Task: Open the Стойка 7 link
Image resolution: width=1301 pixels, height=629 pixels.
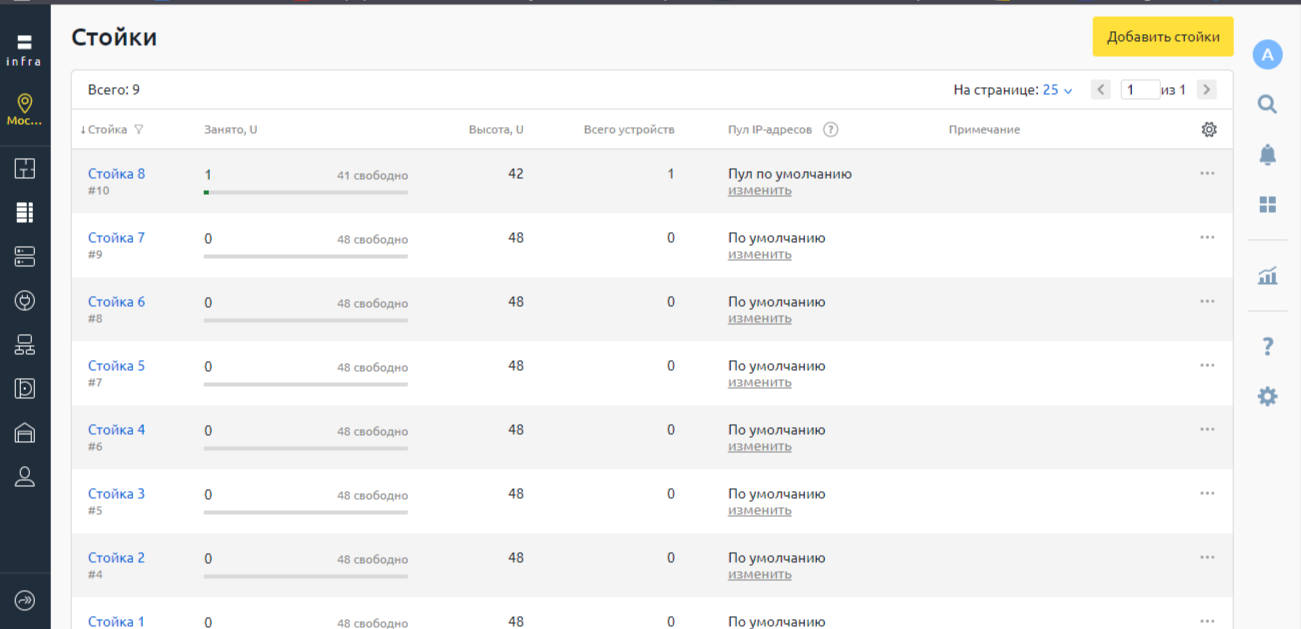Action: (x=116, y=238)
